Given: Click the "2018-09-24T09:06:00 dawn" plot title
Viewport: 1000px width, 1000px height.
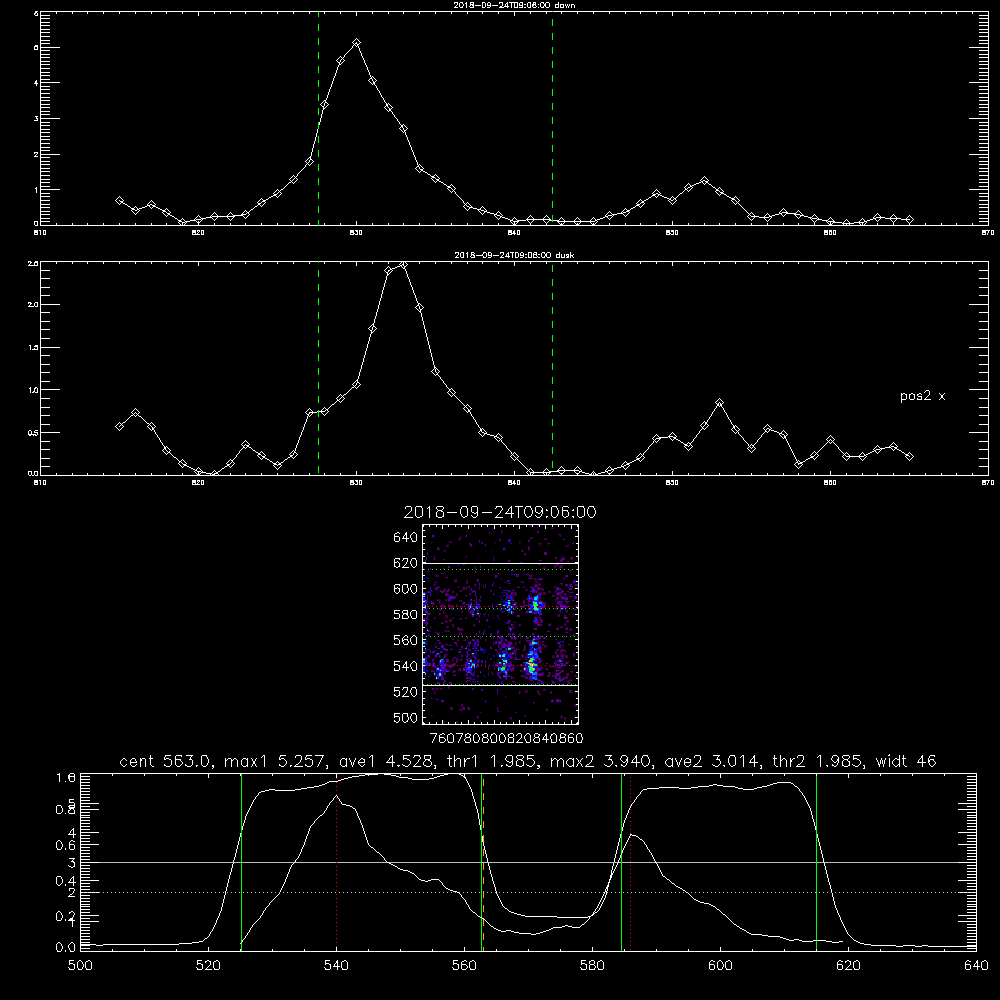Looking at the screenshot, I should (x=514, y=5).
